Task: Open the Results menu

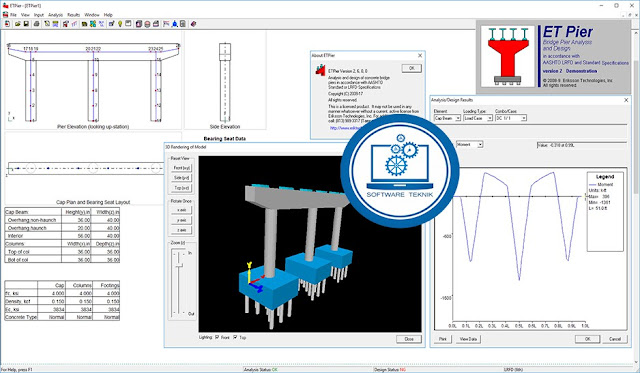Action: pos(73,15)
